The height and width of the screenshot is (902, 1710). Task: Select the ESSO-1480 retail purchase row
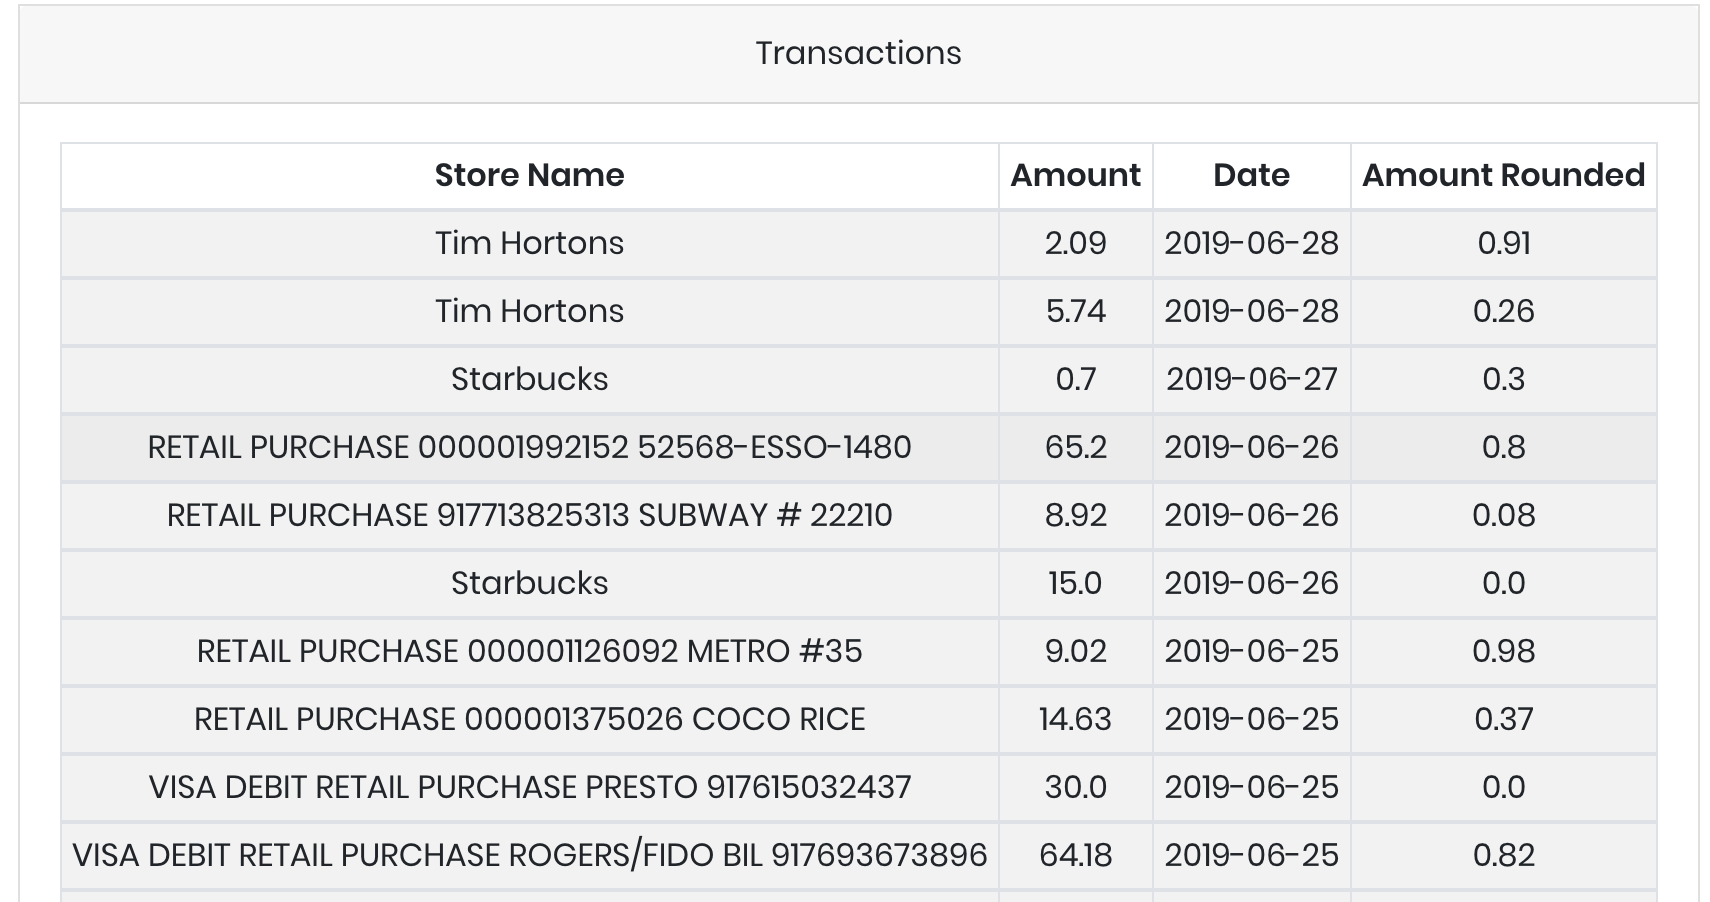click(529, 447)
